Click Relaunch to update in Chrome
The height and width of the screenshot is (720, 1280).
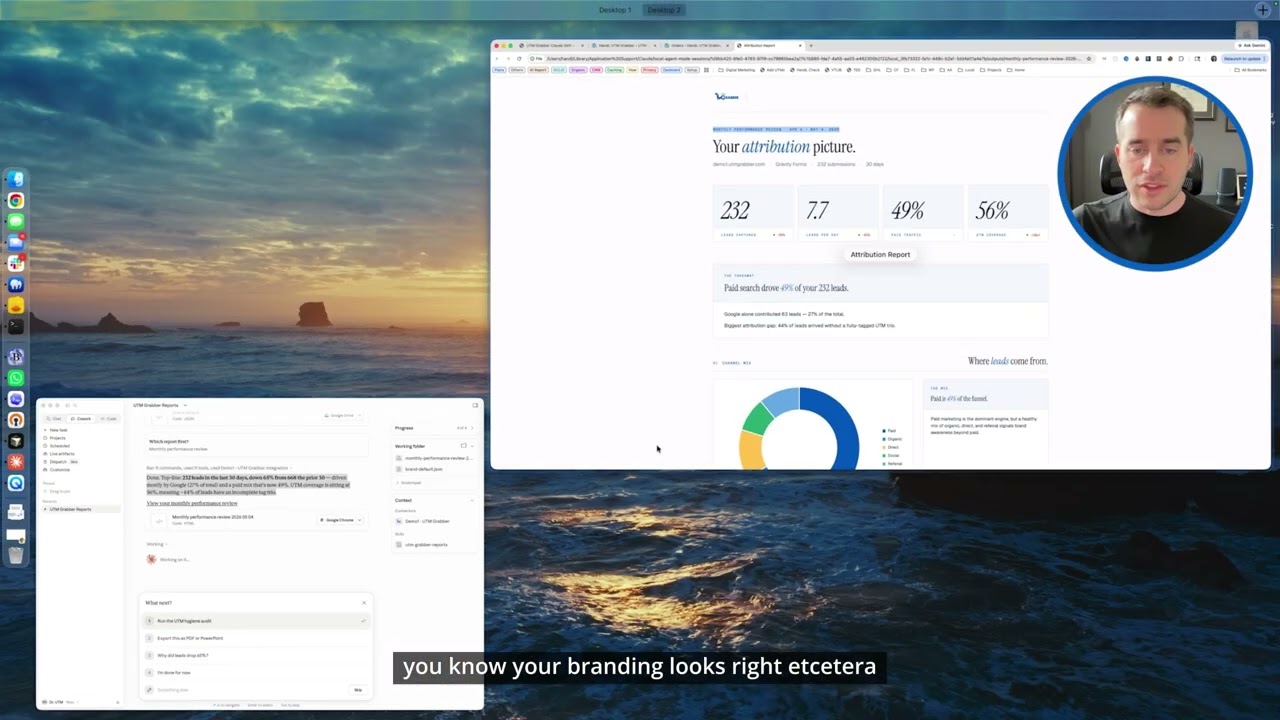[1242, 58]
